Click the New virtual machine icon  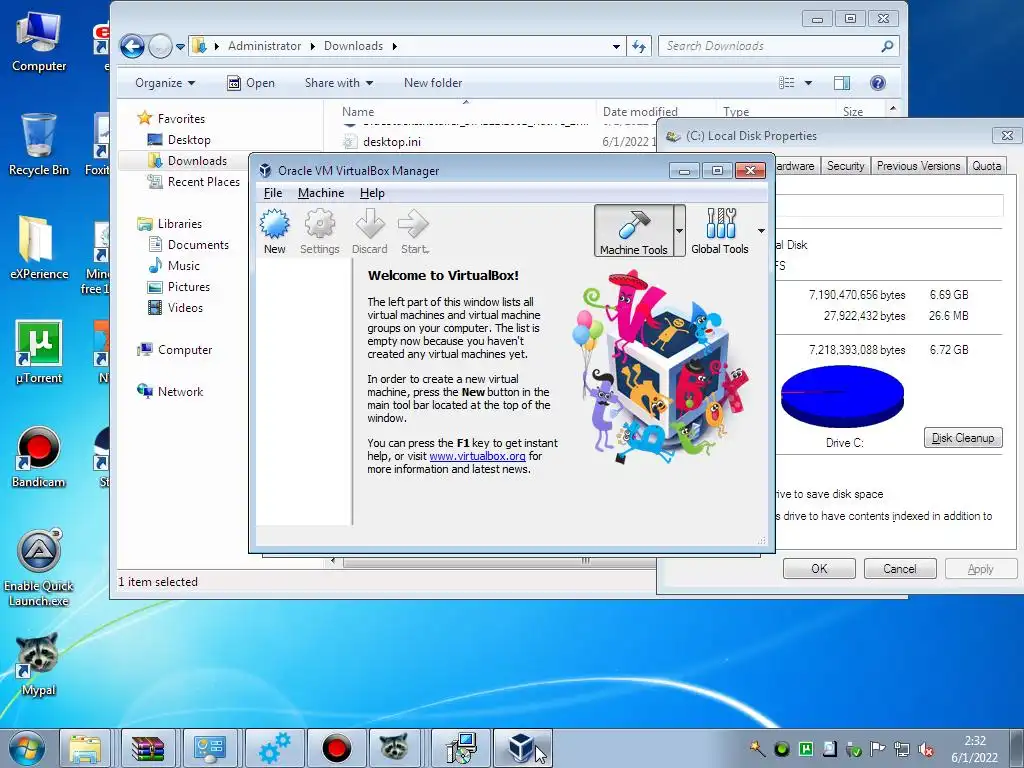(x=275, y=231)
